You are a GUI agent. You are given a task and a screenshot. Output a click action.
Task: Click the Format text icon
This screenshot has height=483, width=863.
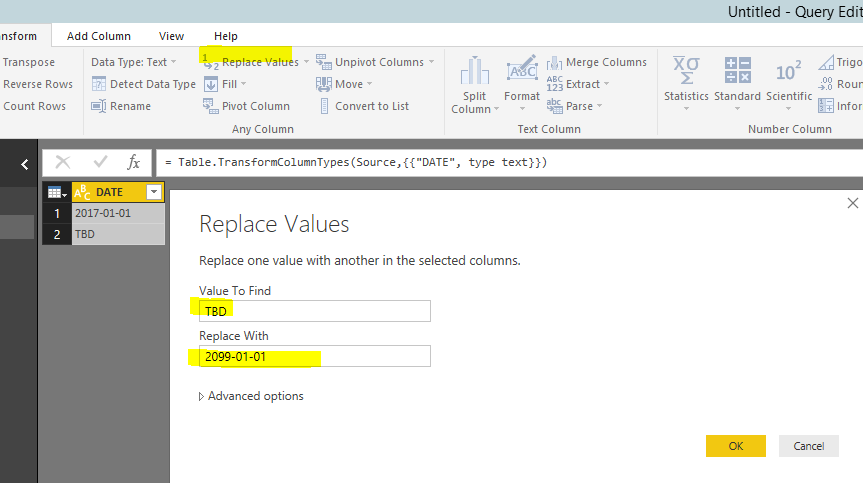(522, 69)
